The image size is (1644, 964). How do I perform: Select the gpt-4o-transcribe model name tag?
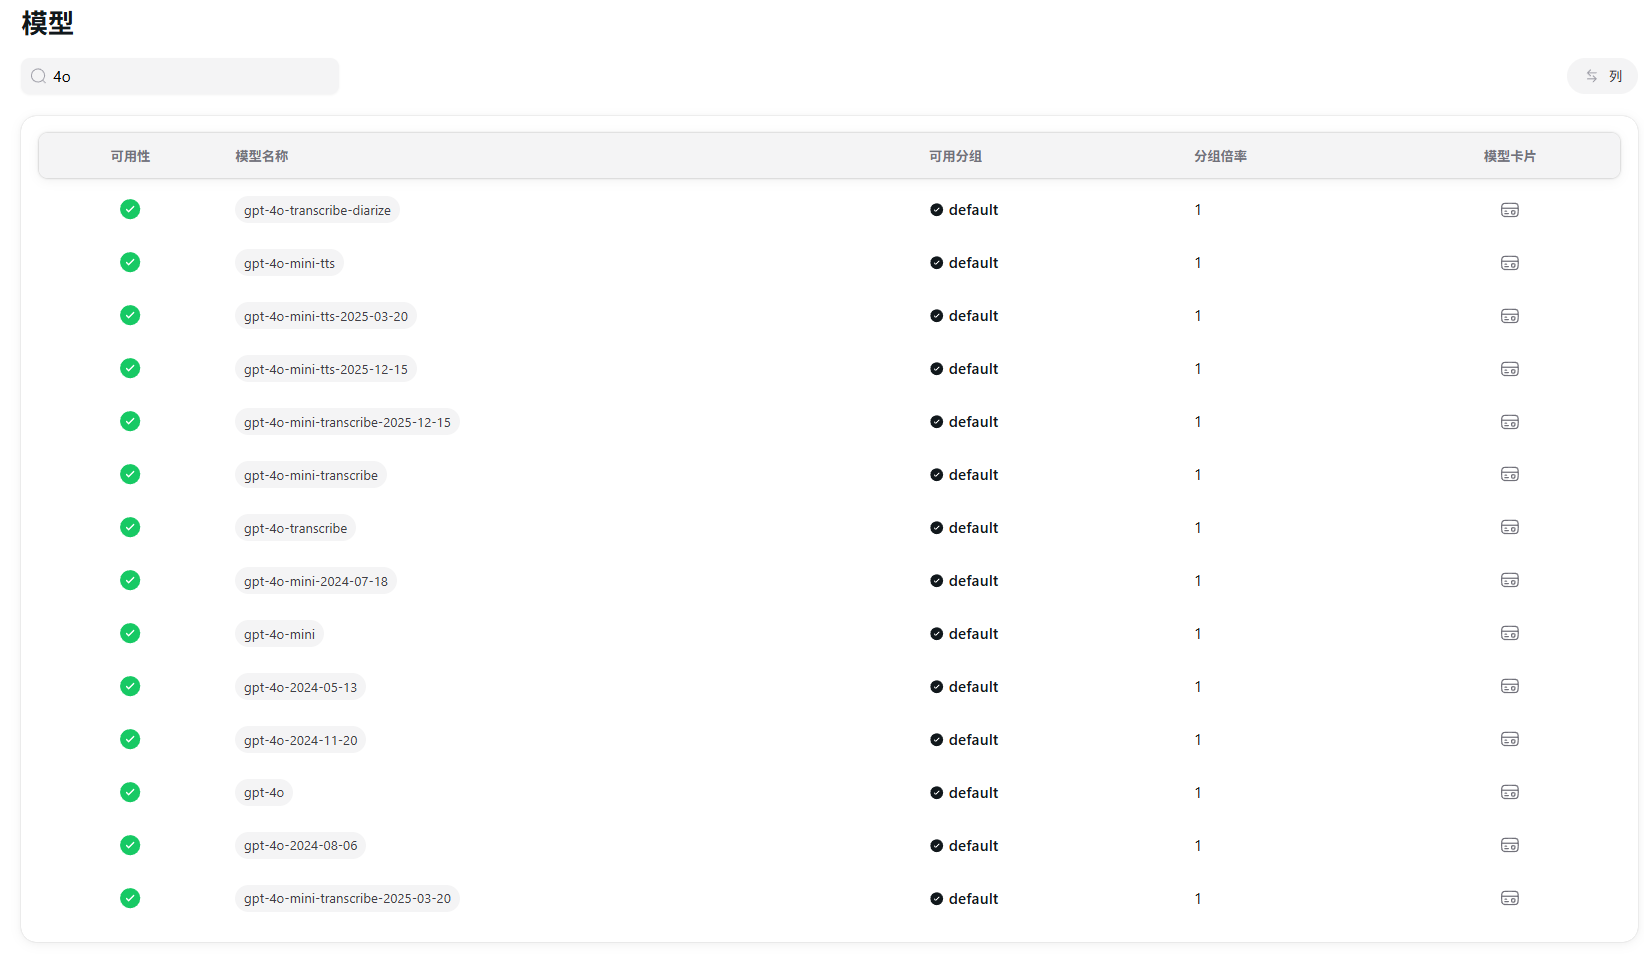[x=295, y=528]
